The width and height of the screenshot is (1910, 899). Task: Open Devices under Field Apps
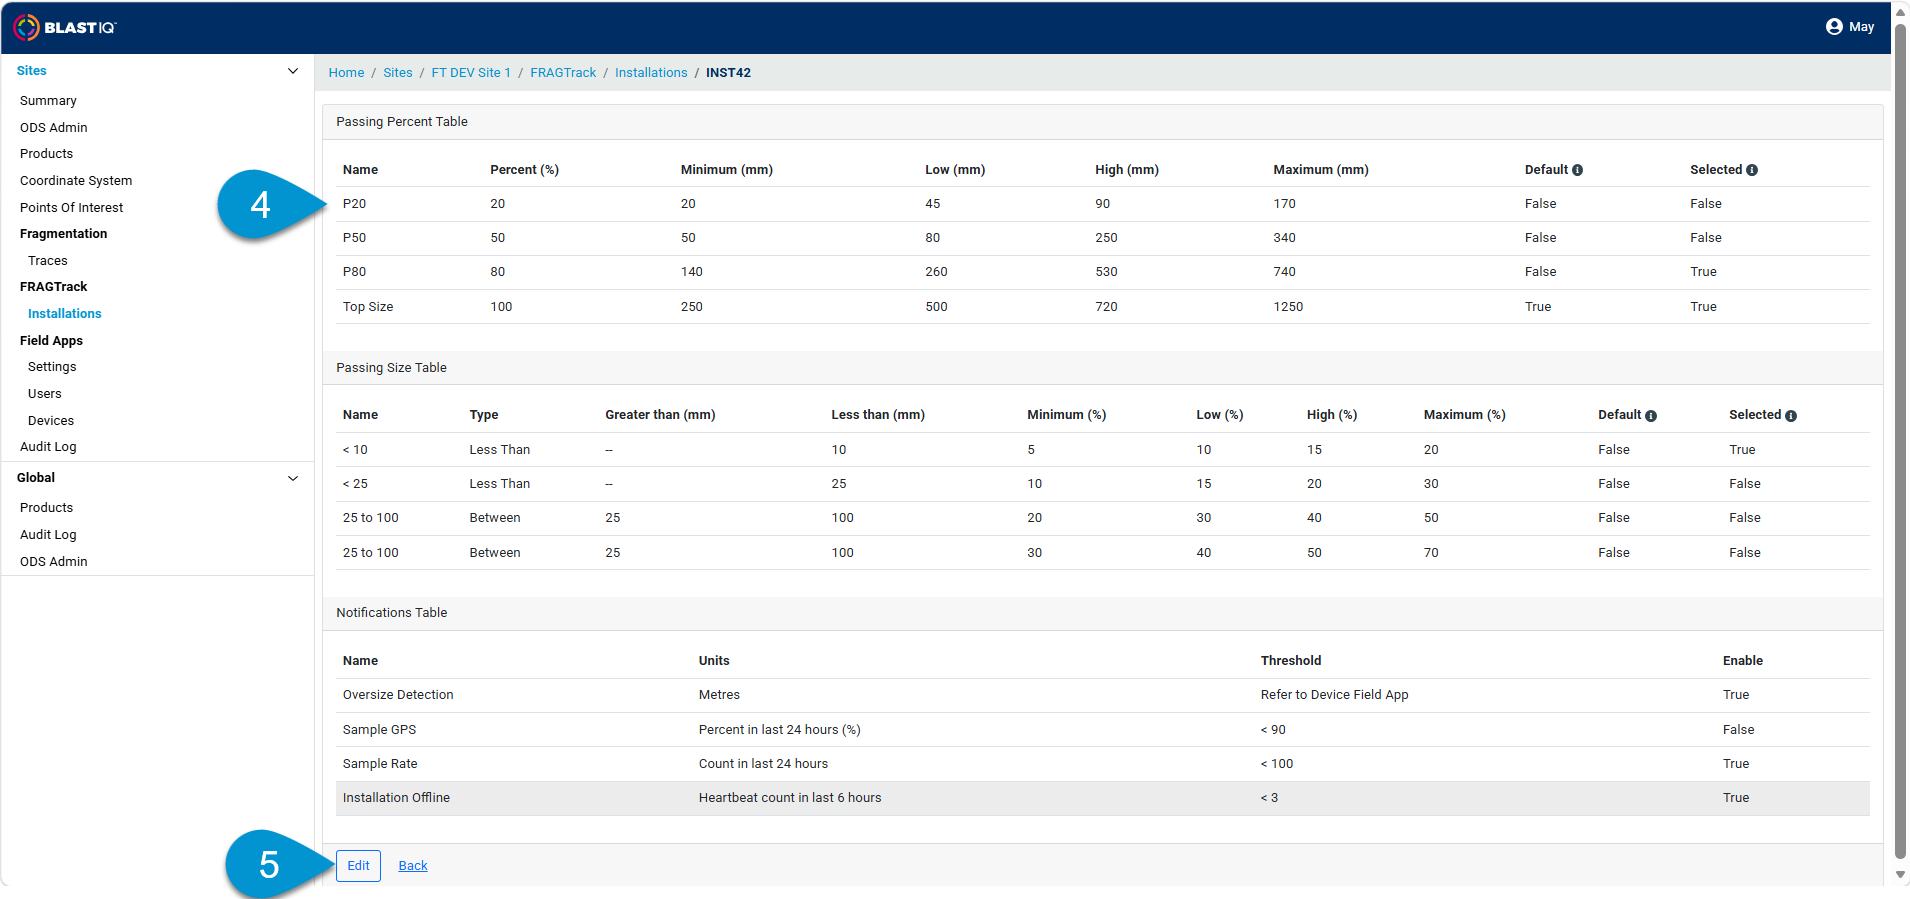[x=51, y=421]
